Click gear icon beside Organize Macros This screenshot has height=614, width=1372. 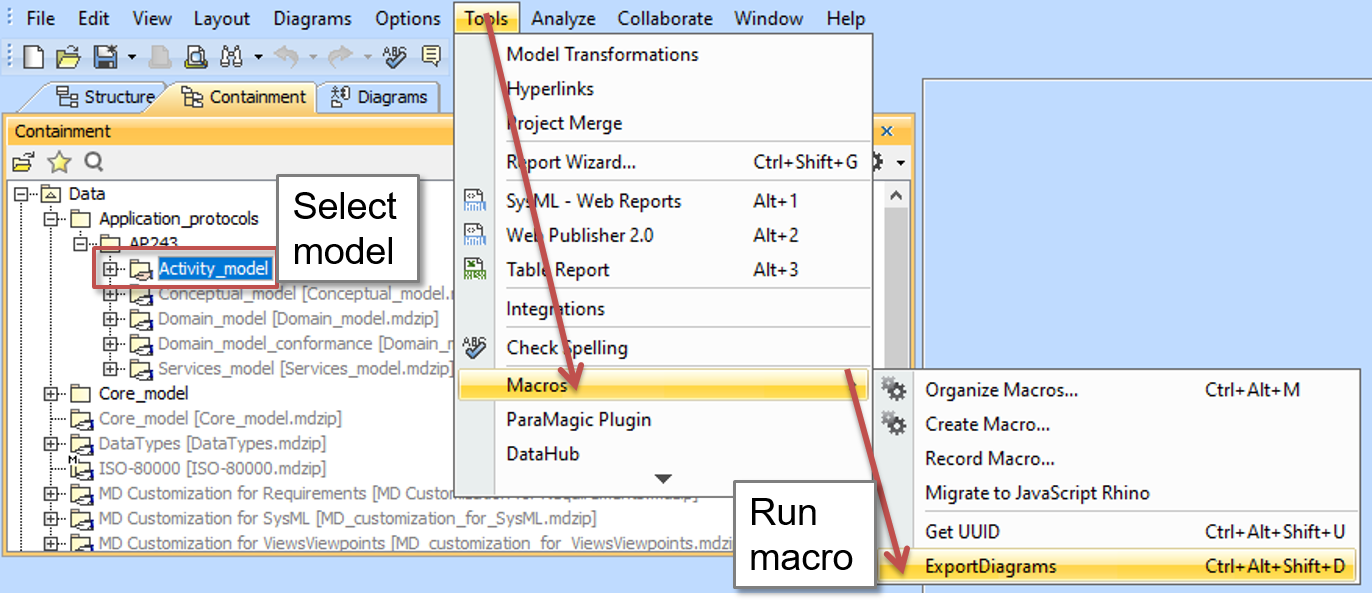893,390
